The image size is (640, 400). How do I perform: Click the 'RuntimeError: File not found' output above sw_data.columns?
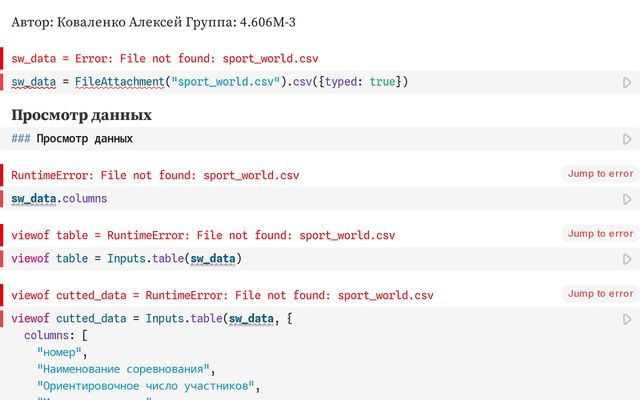155,175
